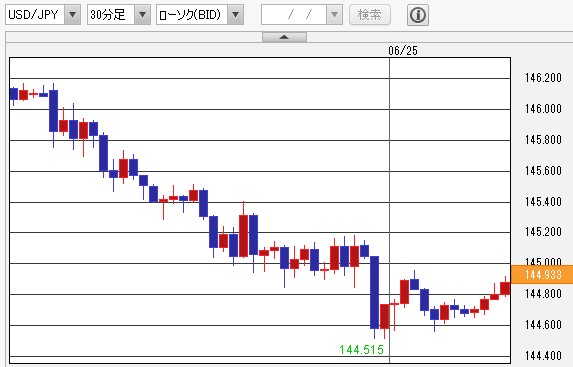Click the 145.400 price axis label
This screenshot has height=367, width=573.
[x=543, y=202]
